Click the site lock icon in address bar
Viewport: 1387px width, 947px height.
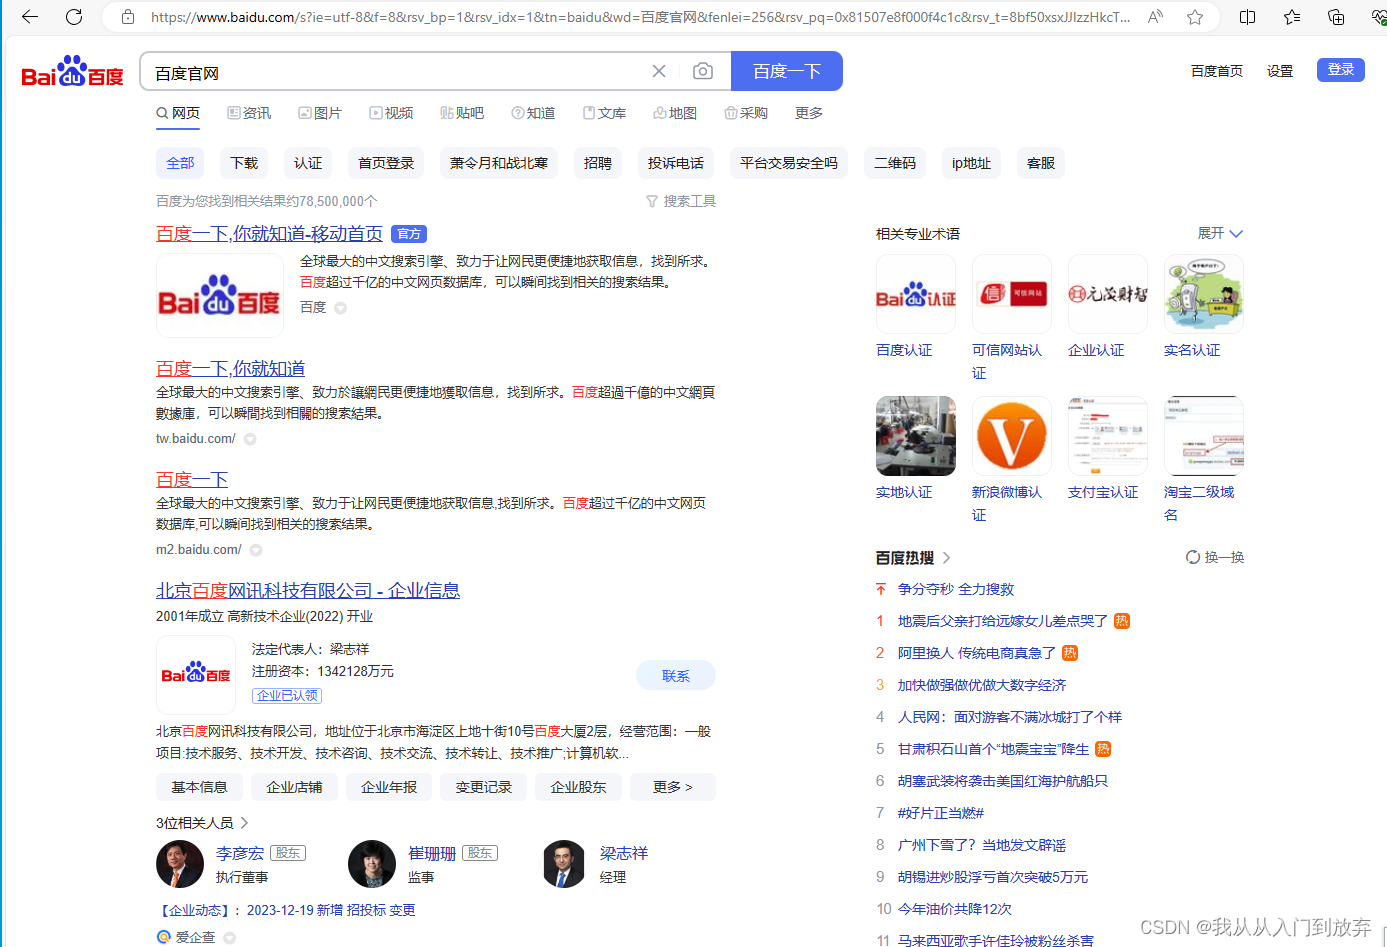(127, 17)
